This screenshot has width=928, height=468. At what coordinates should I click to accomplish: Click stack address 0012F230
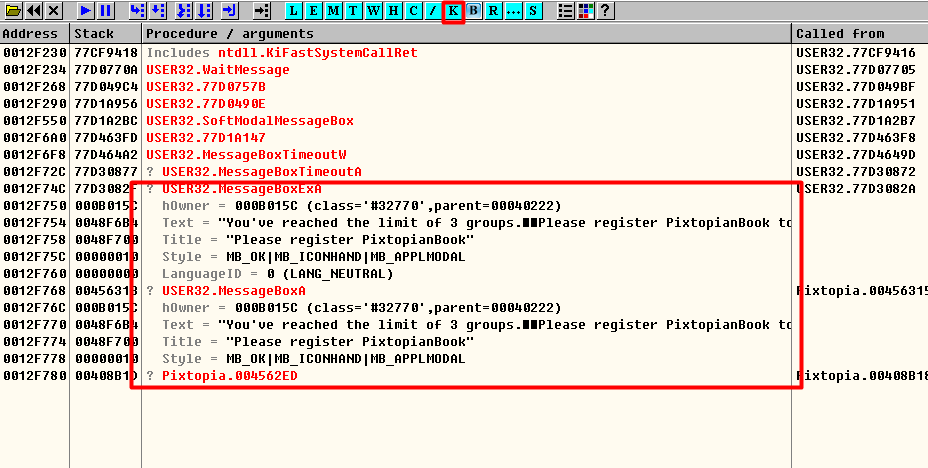pos(34,53)
